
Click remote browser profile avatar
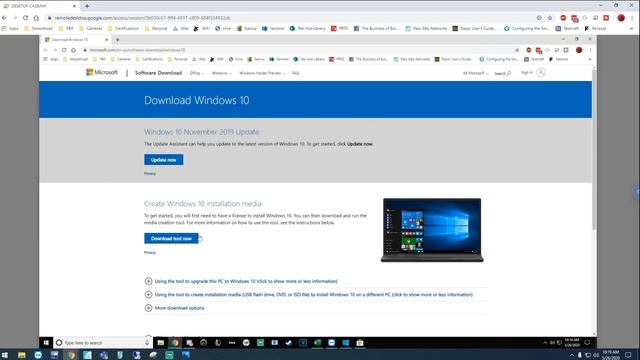pyautogui.click(x=579, y=50)
